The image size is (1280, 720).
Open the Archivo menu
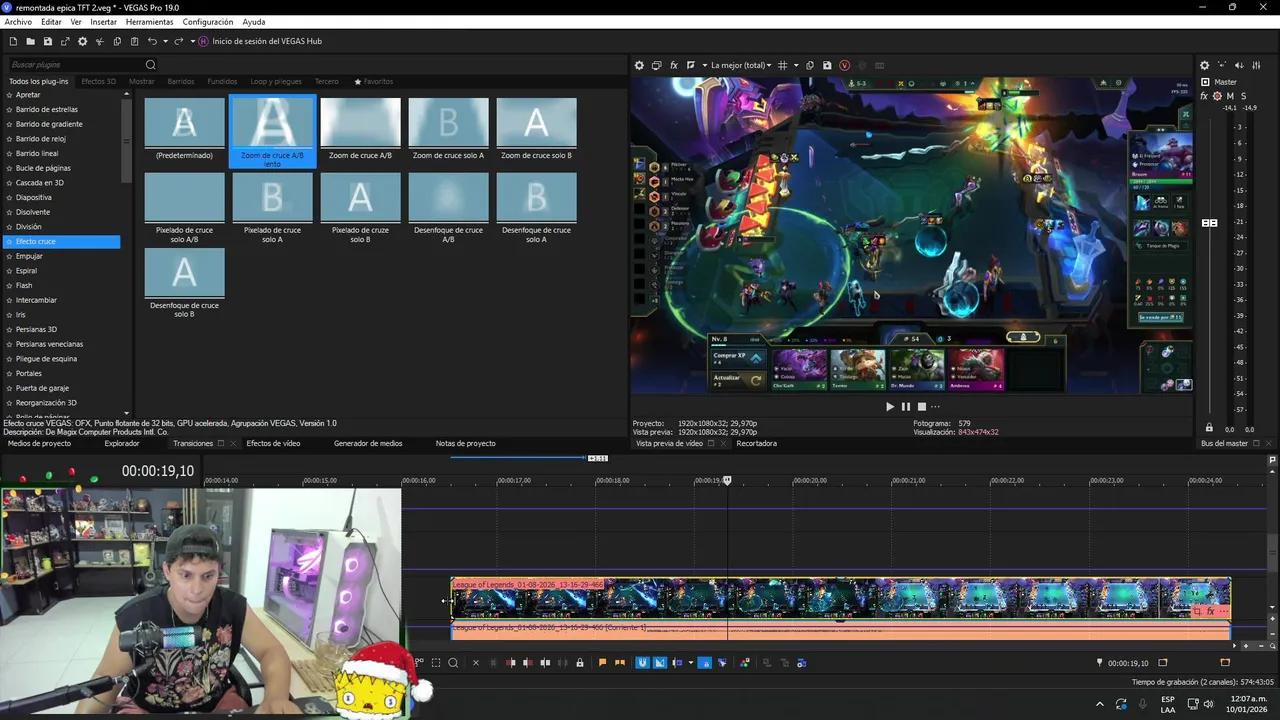click(18, 22)
